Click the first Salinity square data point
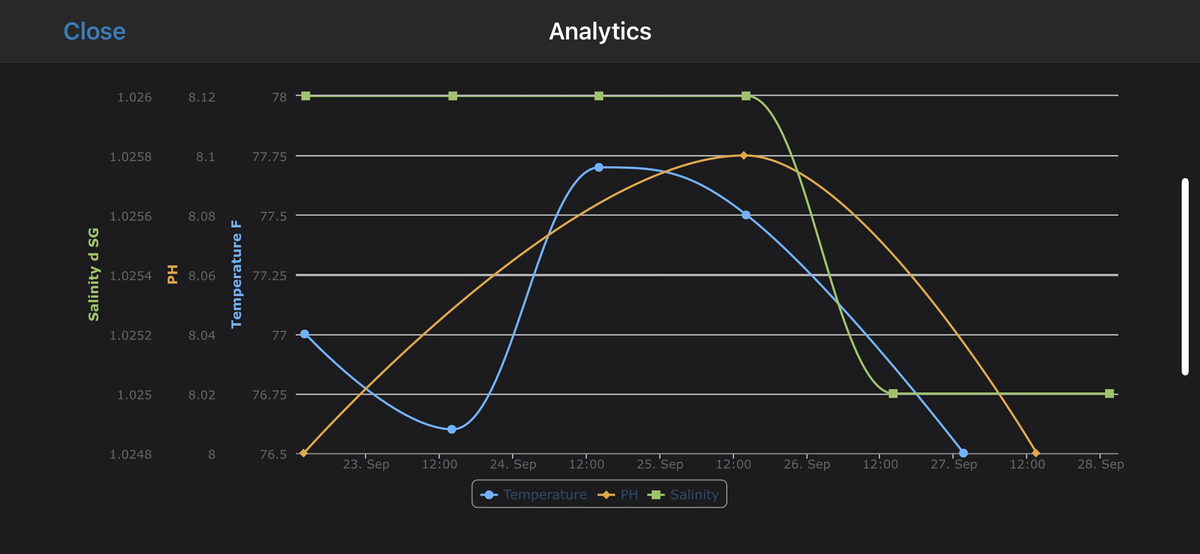Image resolution: width=1200 pixels, height=554 pixels. tap(306, 96)
